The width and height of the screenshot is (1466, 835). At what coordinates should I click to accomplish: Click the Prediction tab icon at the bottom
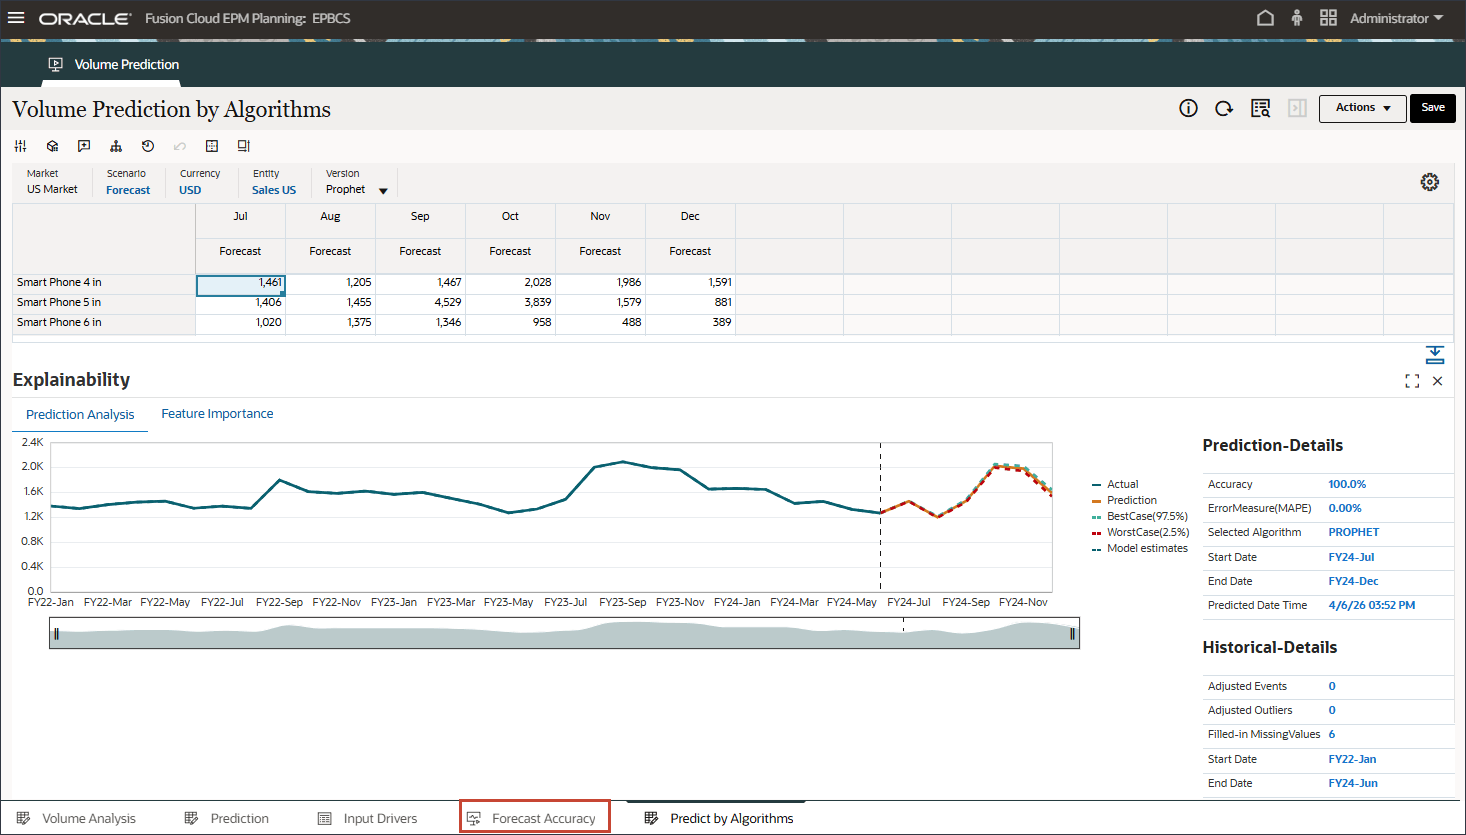[x=192, y=818]
